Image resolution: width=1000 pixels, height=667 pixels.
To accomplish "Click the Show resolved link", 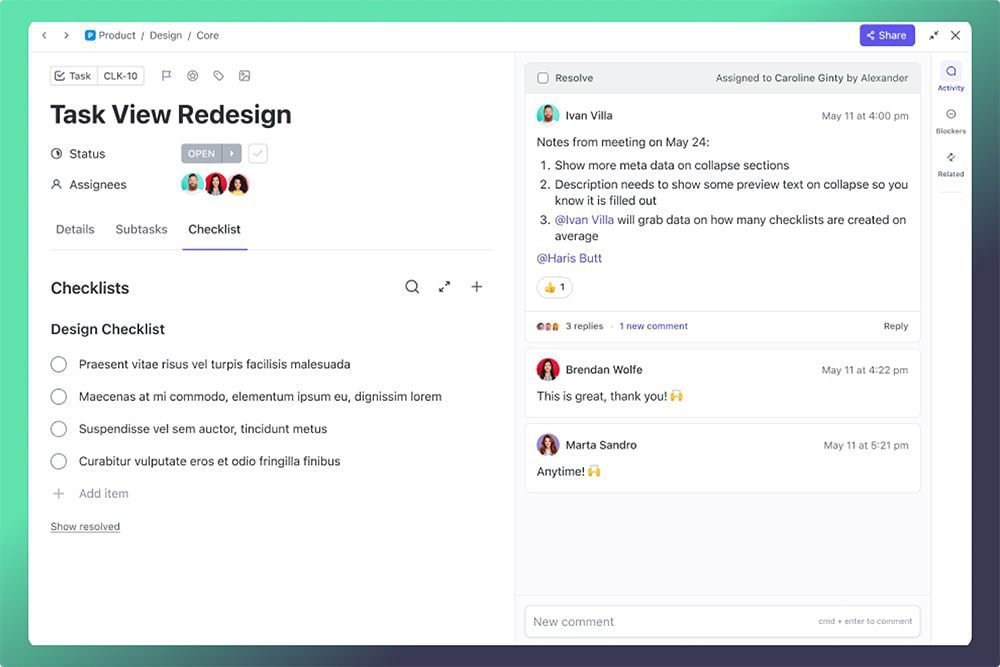I will (85, 527).
